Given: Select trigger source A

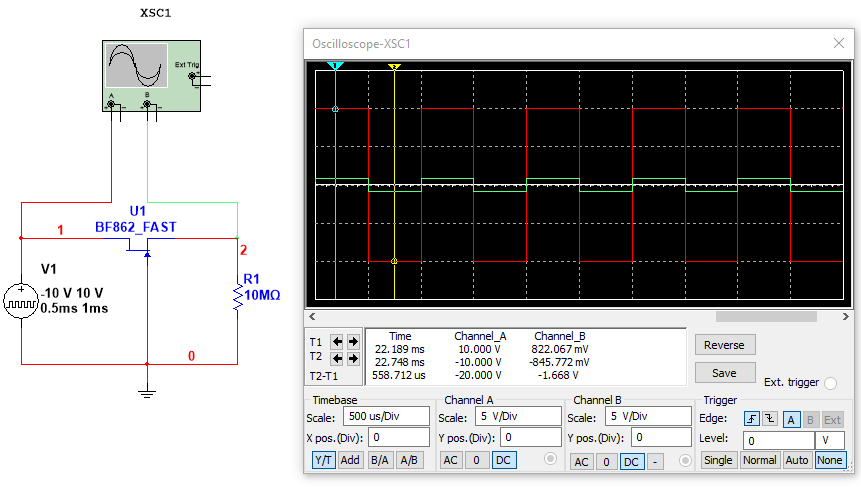Looking at the screenshot, I should coord(791,420).
